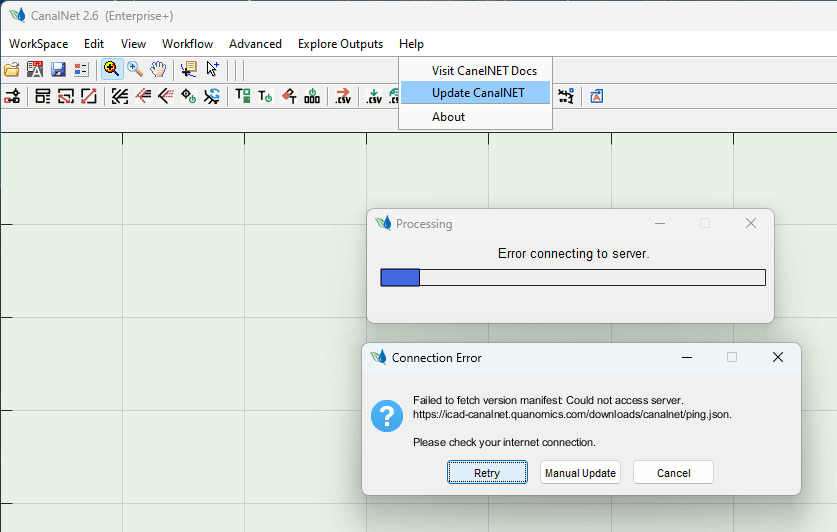Click the Help menu
This screenshot has width=837, height=532.
tap(411, 44)
